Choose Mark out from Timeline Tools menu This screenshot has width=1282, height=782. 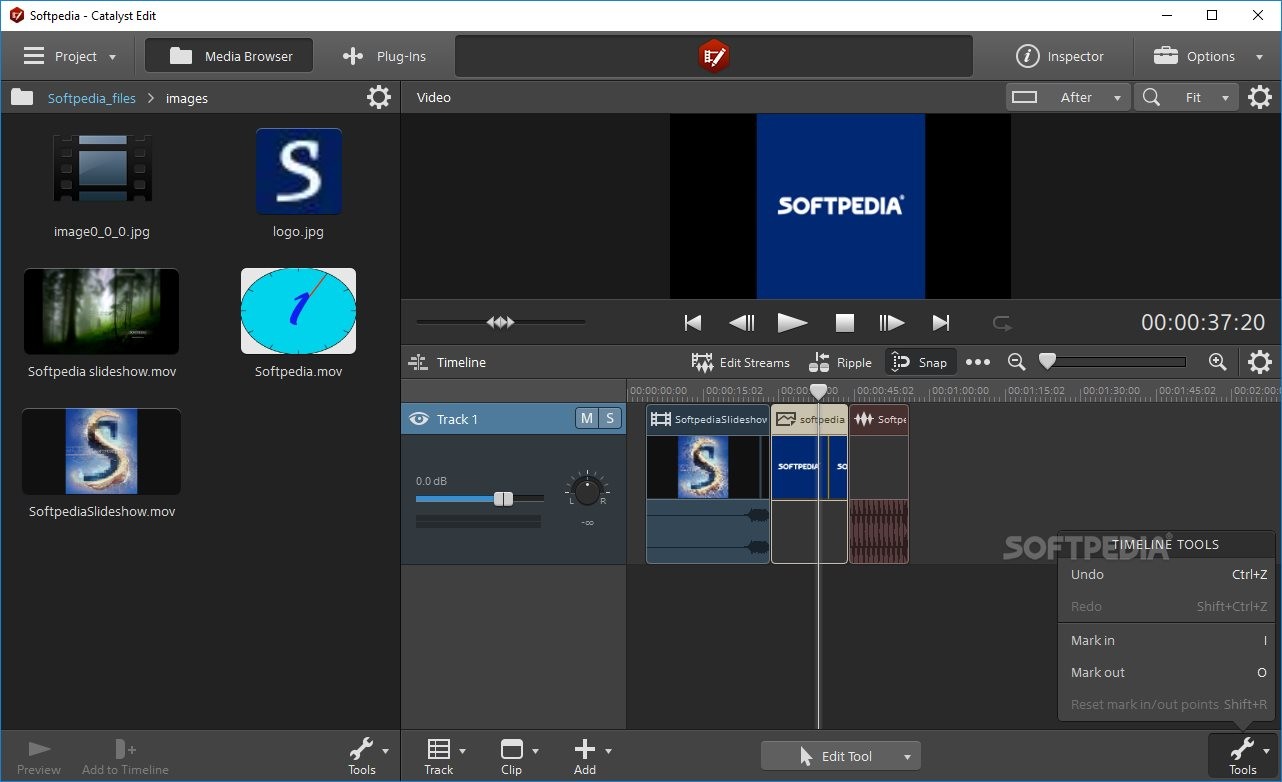[1167, 672]
